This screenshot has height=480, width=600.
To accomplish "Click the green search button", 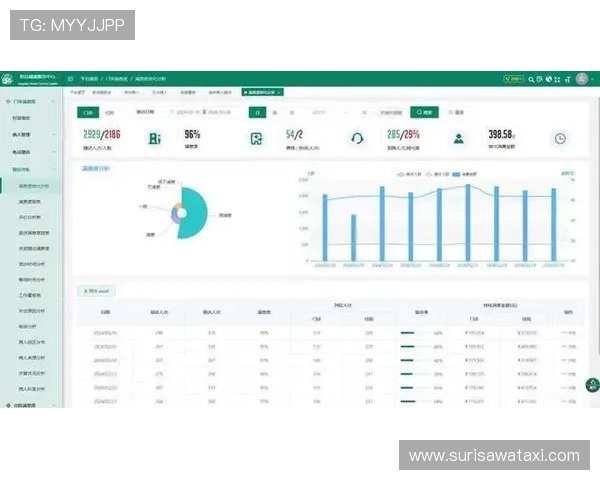I will (424, 113).
